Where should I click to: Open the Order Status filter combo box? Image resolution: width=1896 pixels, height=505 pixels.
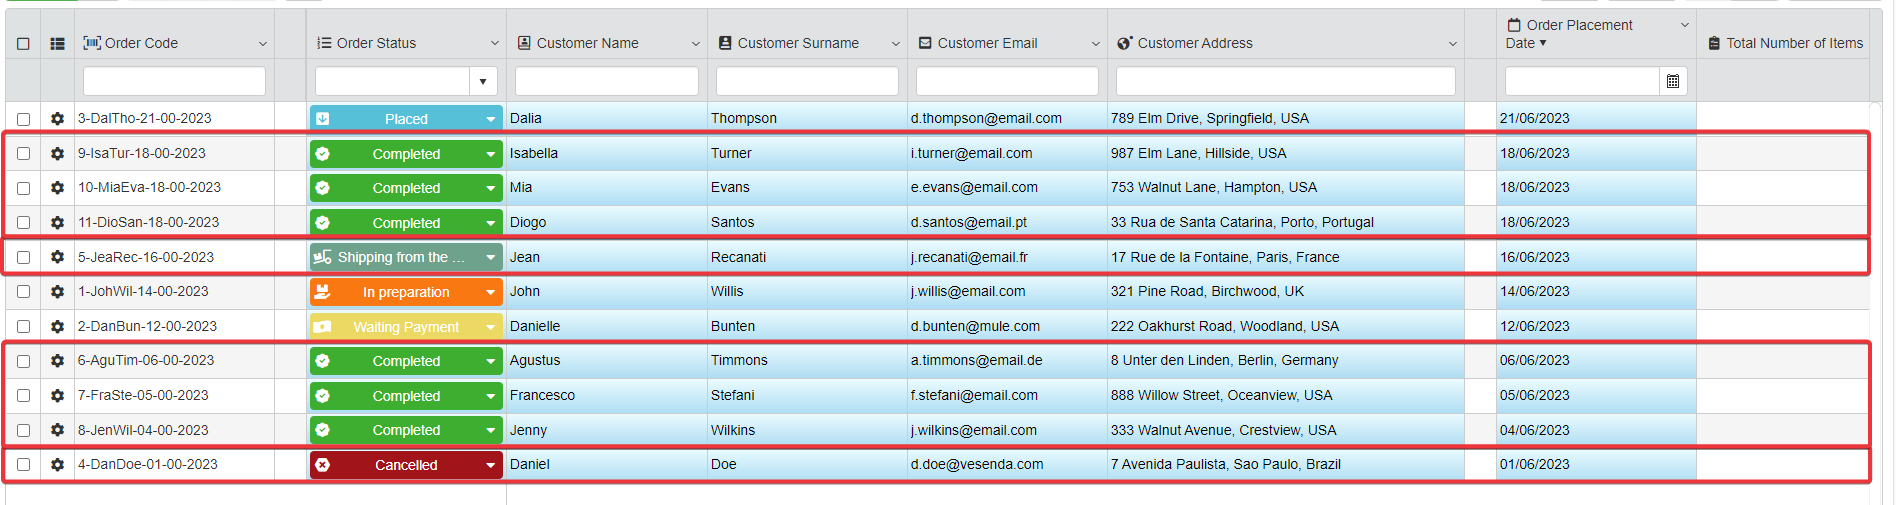(x=482, y=82)
